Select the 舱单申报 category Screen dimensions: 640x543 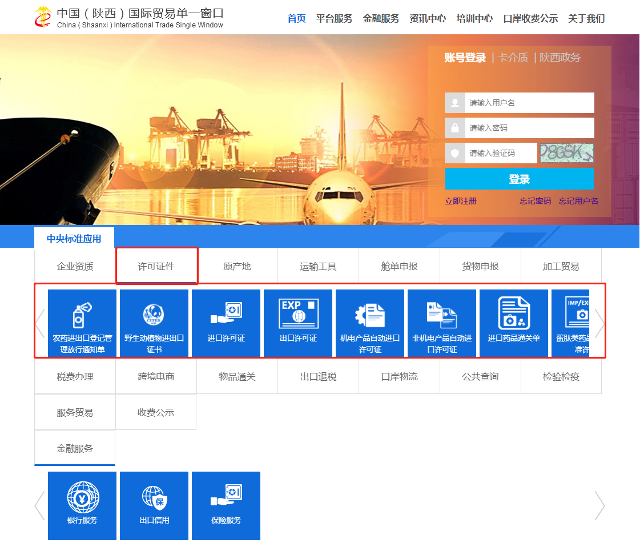click(x=399, y=266)
